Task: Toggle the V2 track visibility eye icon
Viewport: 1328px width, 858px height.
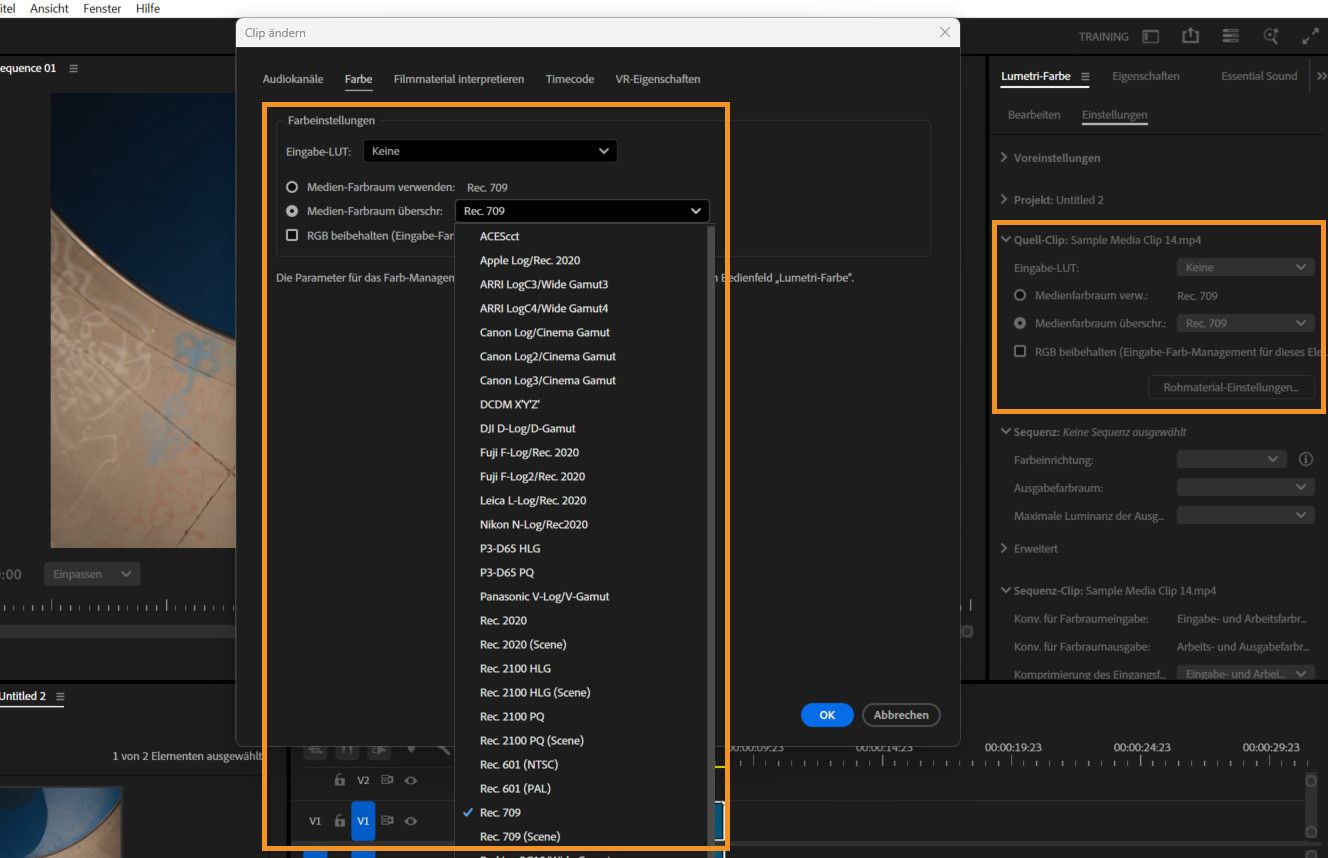Action: (x=411, y=780)
